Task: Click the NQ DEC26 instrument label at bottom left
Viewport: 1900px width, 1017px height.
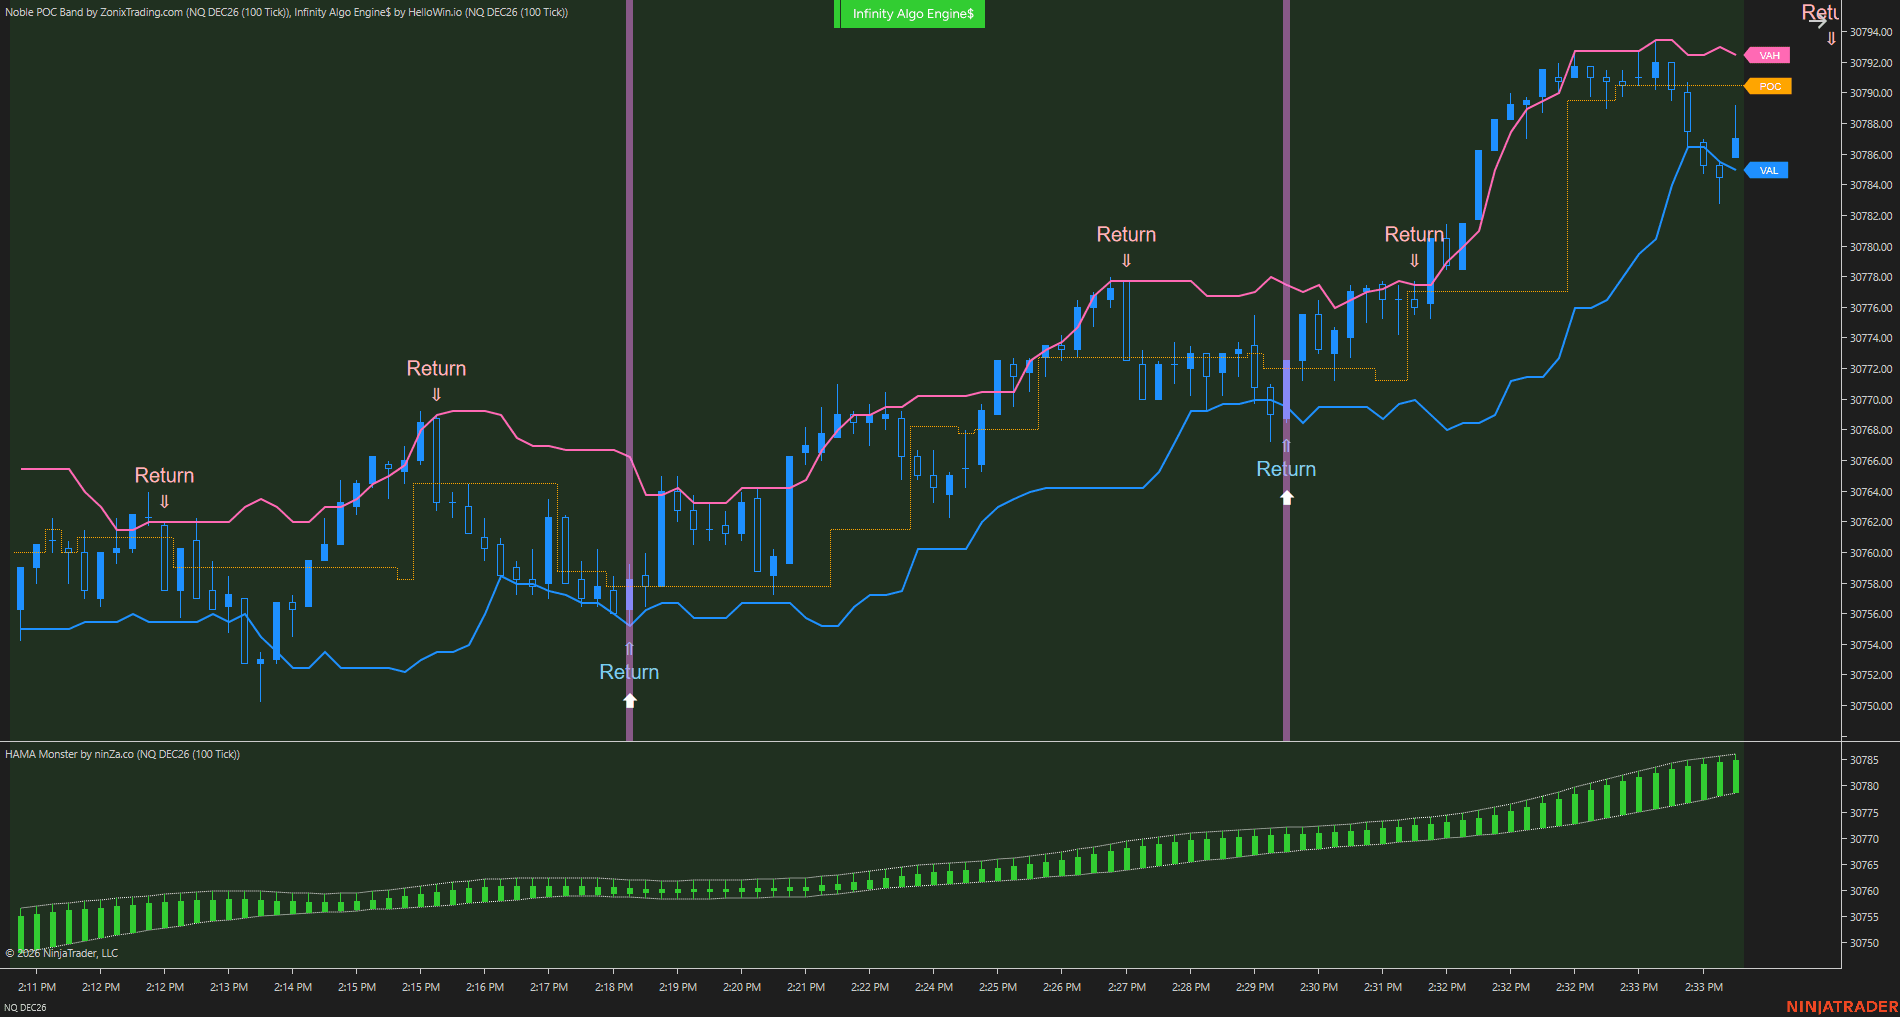Action: (25, 1007)
